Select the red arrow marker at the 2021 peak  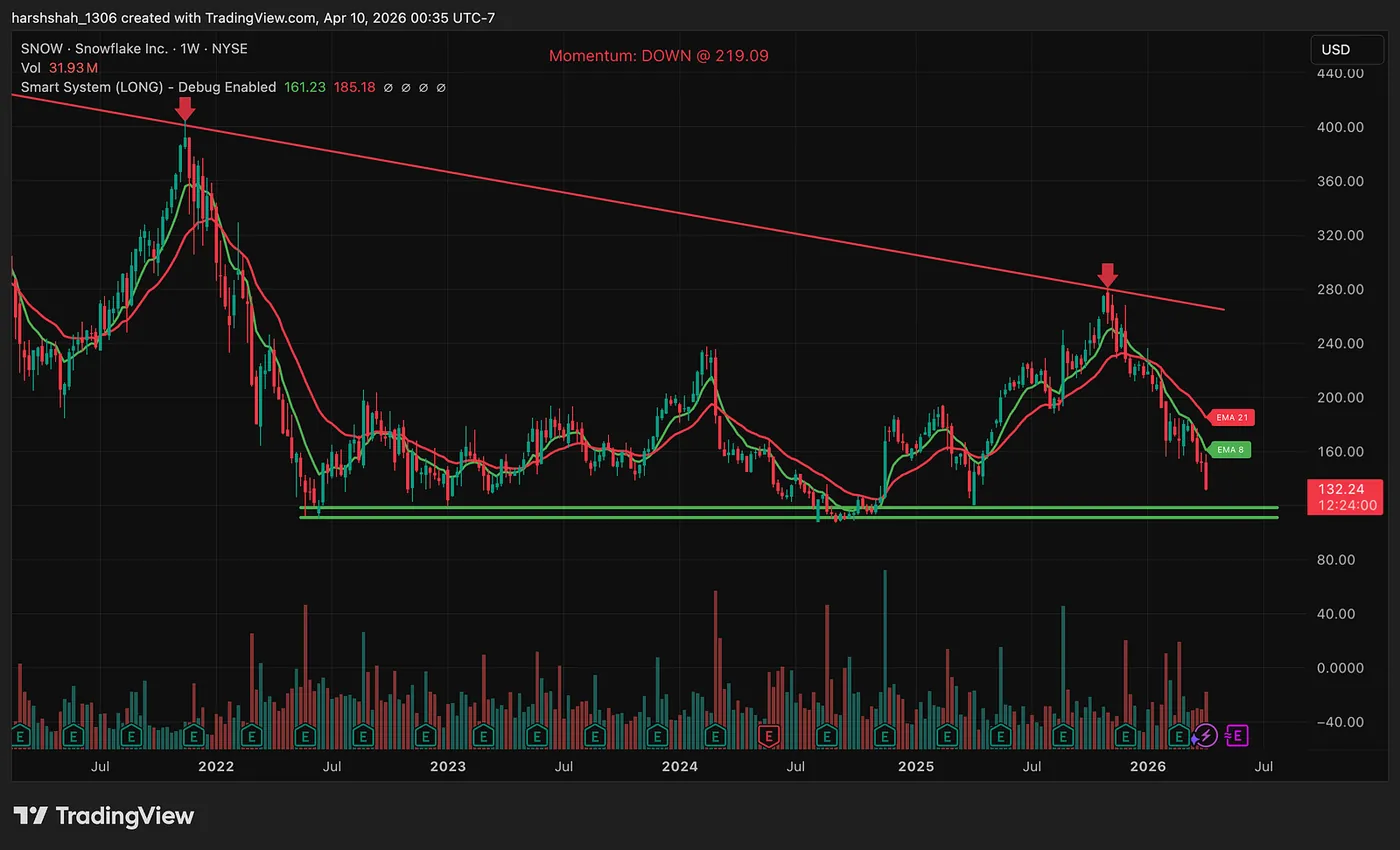point(184,108)
